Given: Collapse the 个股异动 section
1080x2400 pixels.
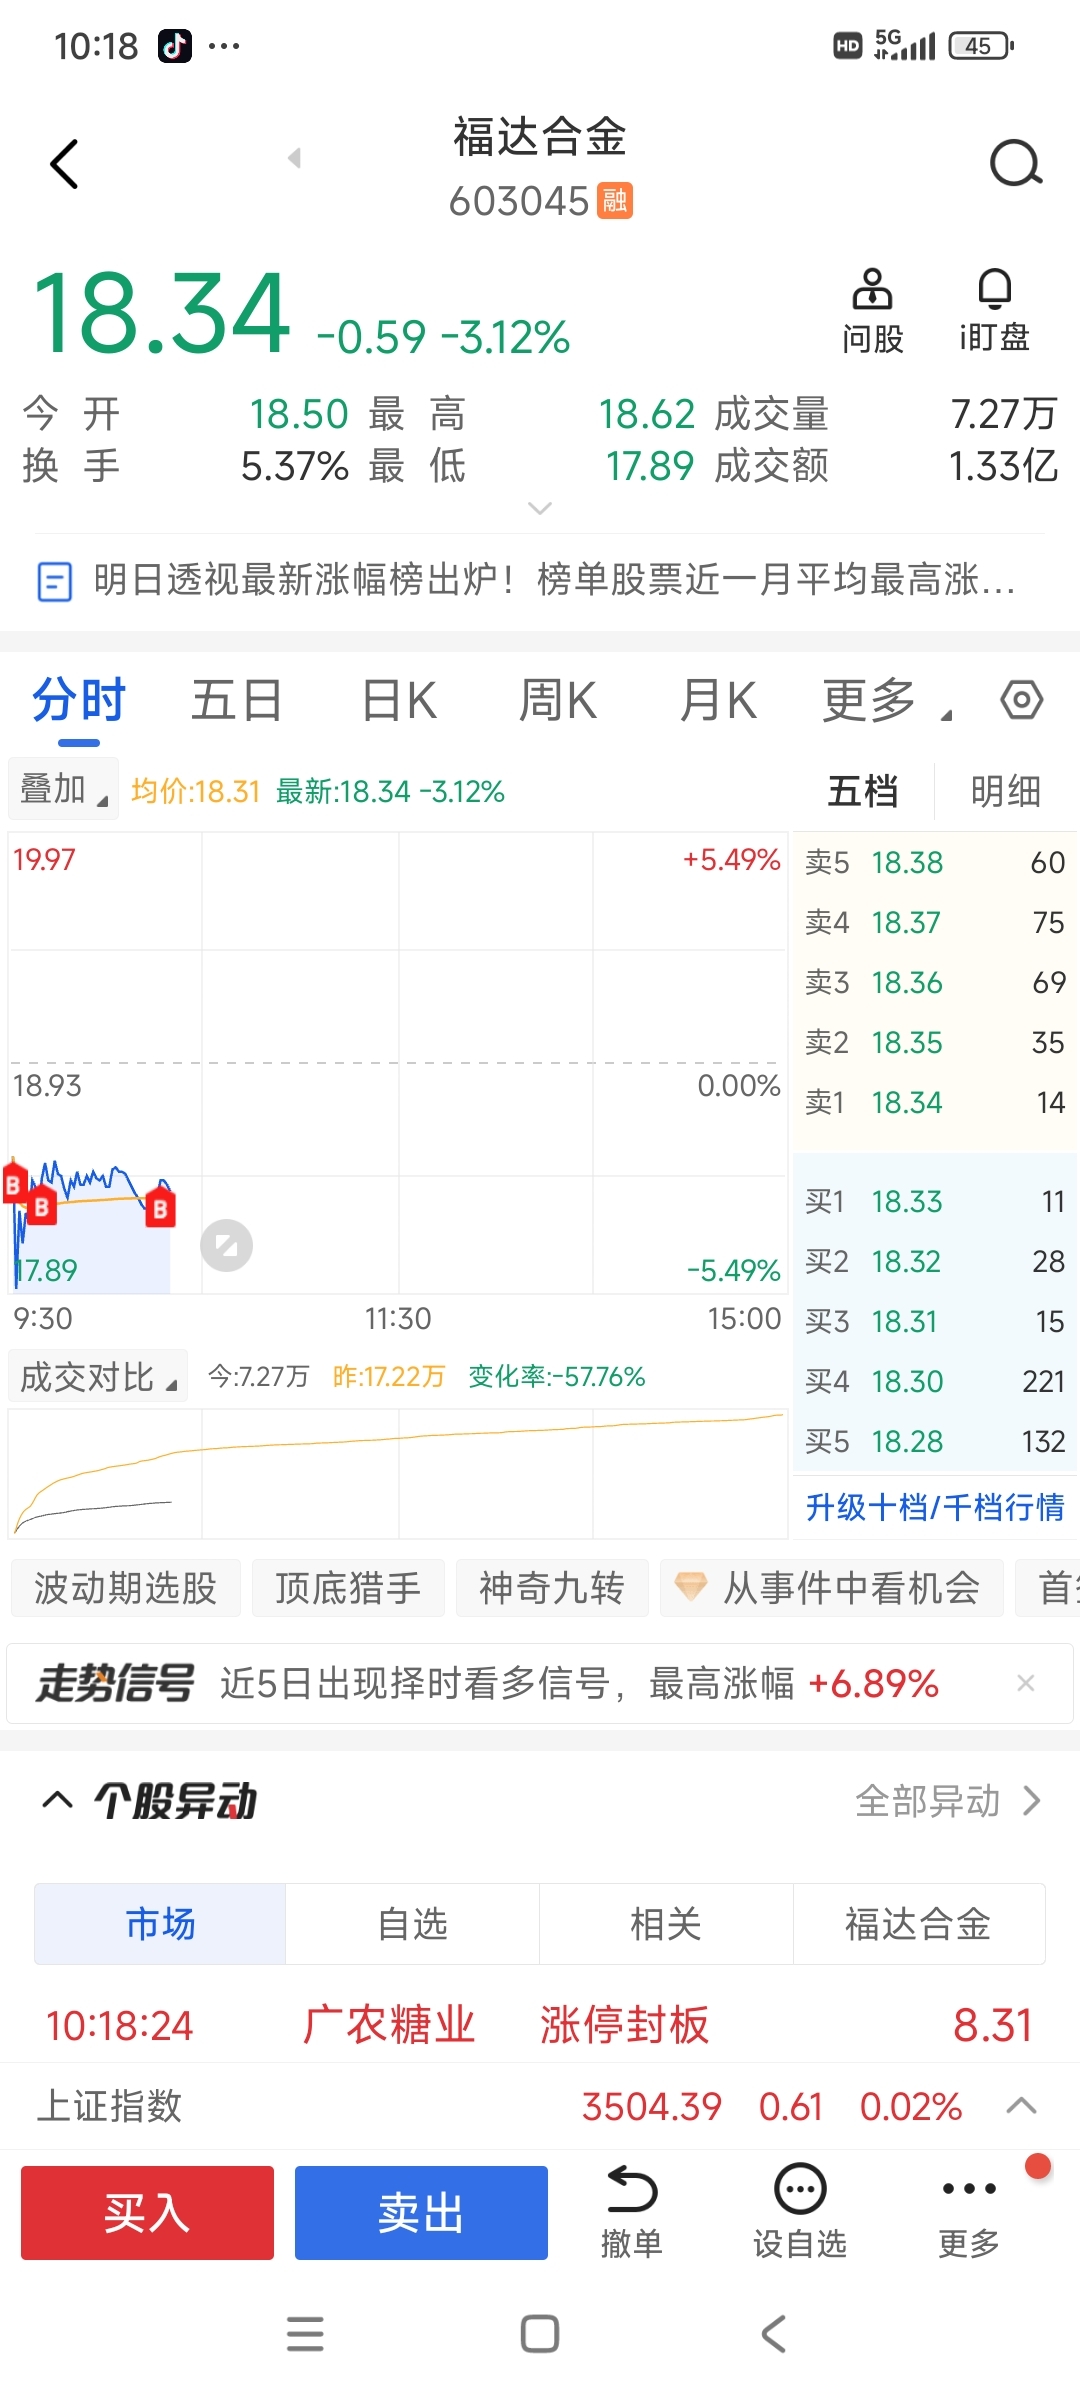Looking at the screenshot, I should pyautogui.click(x=57, y=1801).
